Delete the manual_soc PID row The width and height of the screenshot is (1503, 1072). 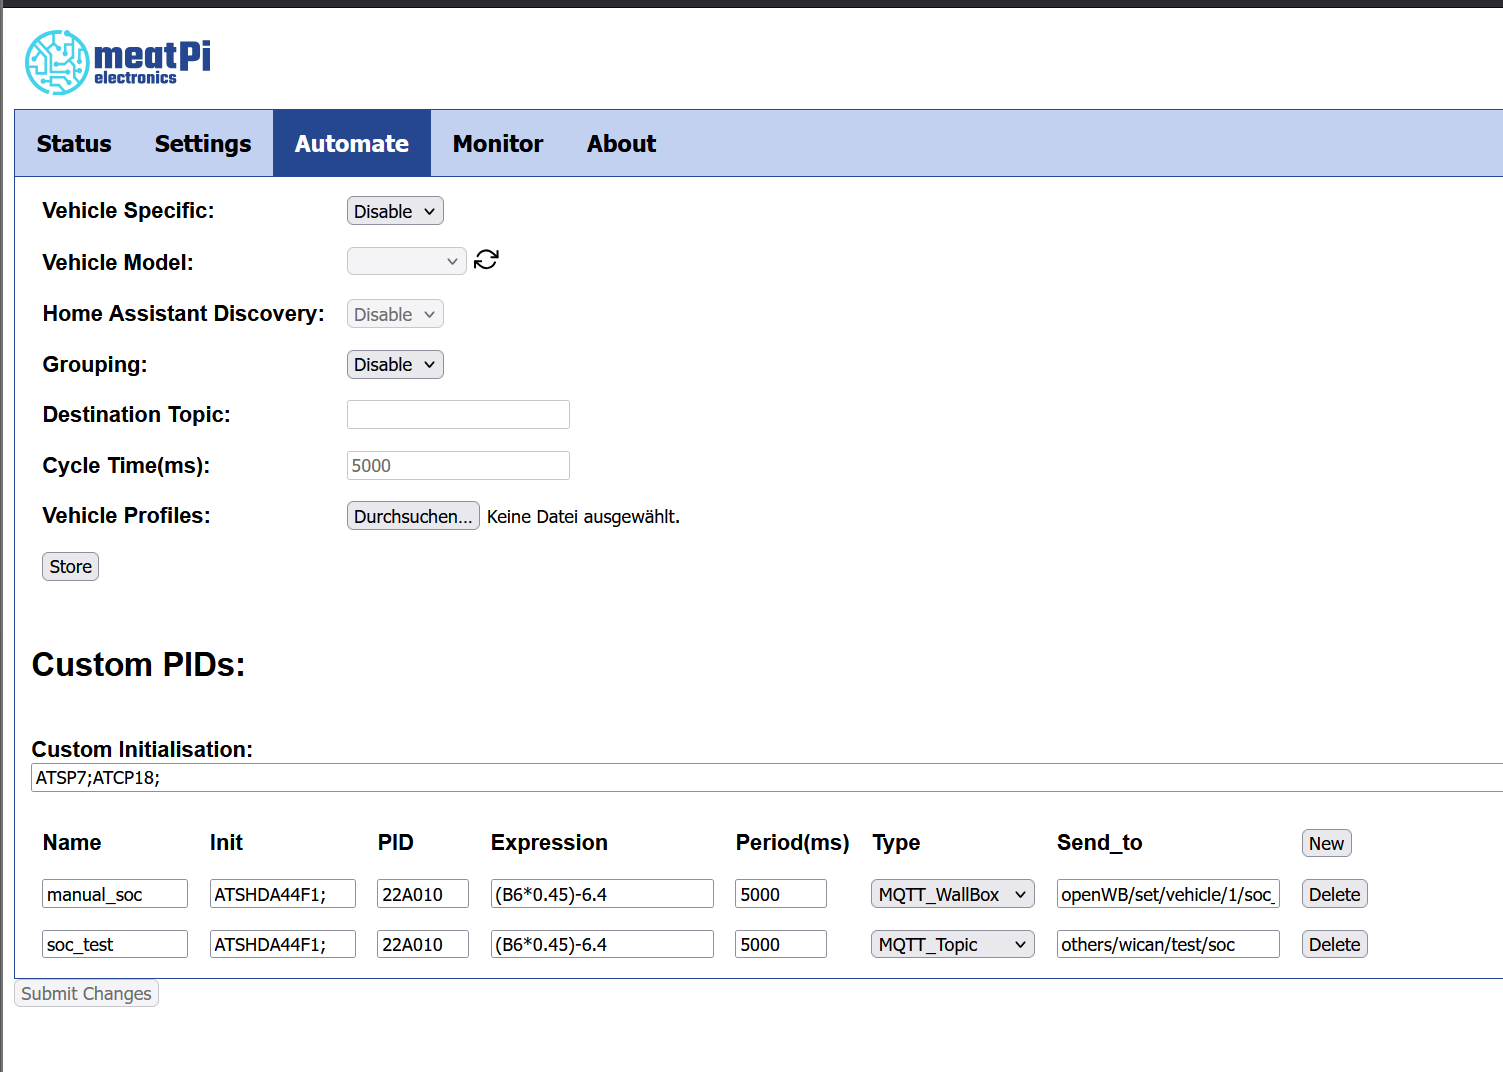(x=1334, y=894)
